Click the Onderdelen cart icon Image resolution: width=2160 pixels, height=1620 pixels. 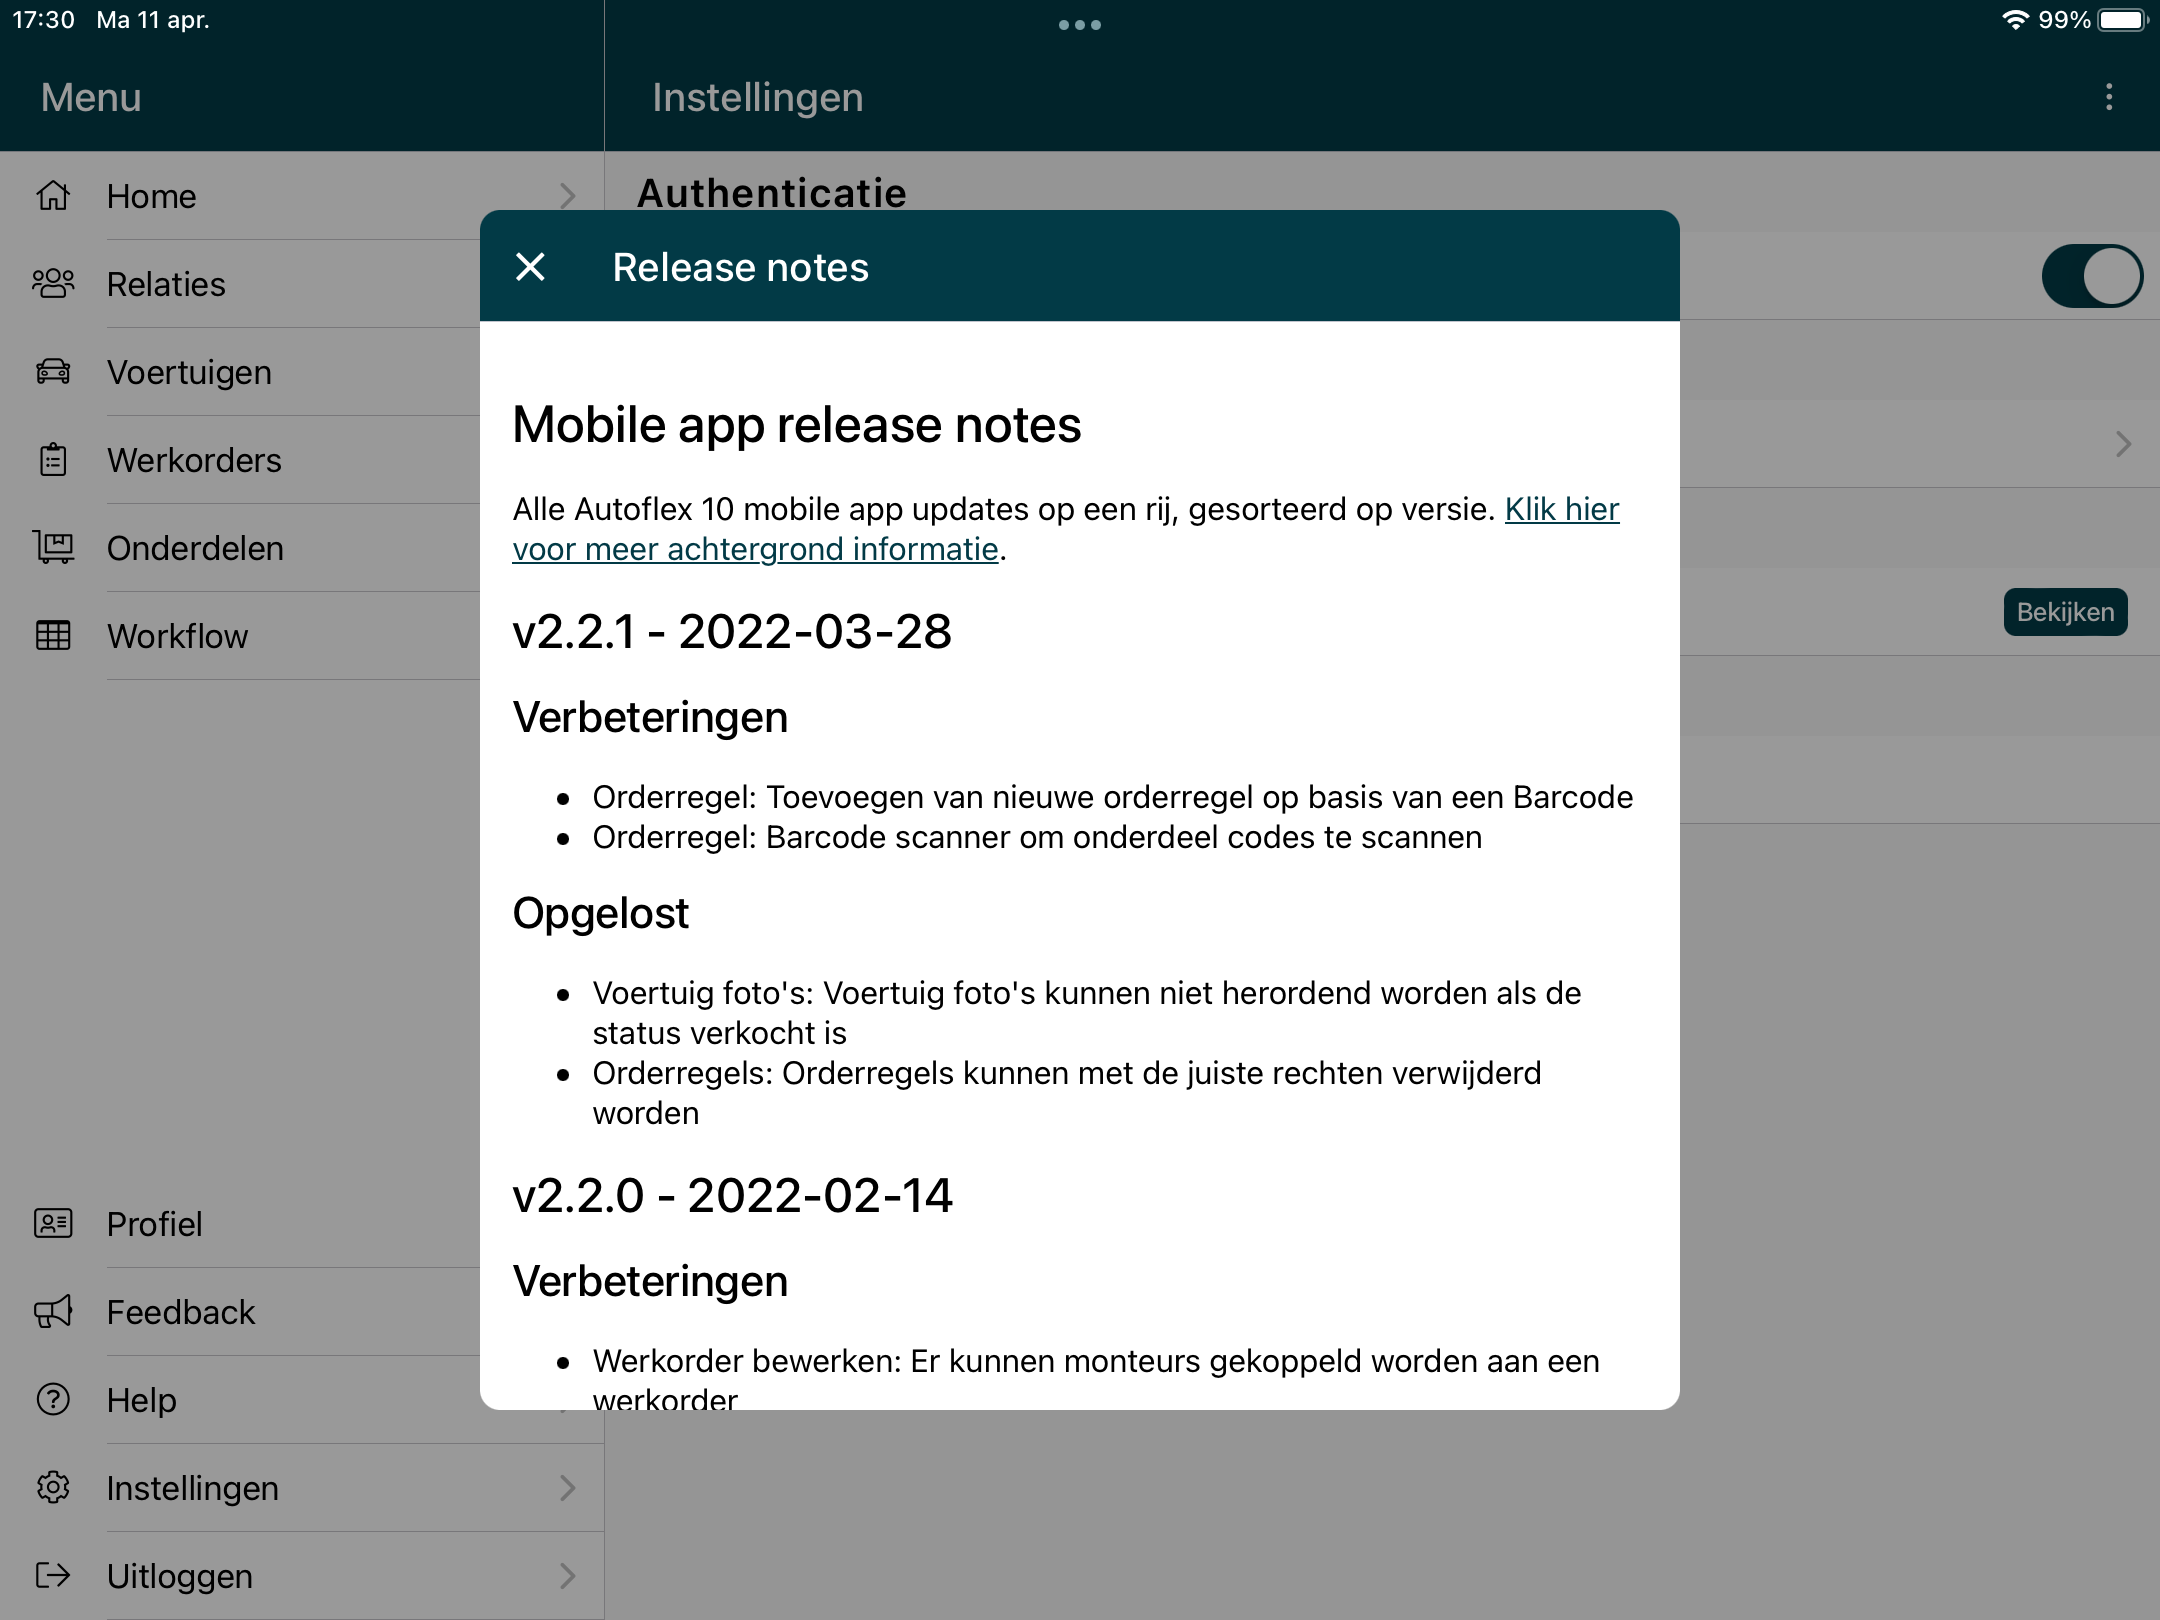(53, 548)
